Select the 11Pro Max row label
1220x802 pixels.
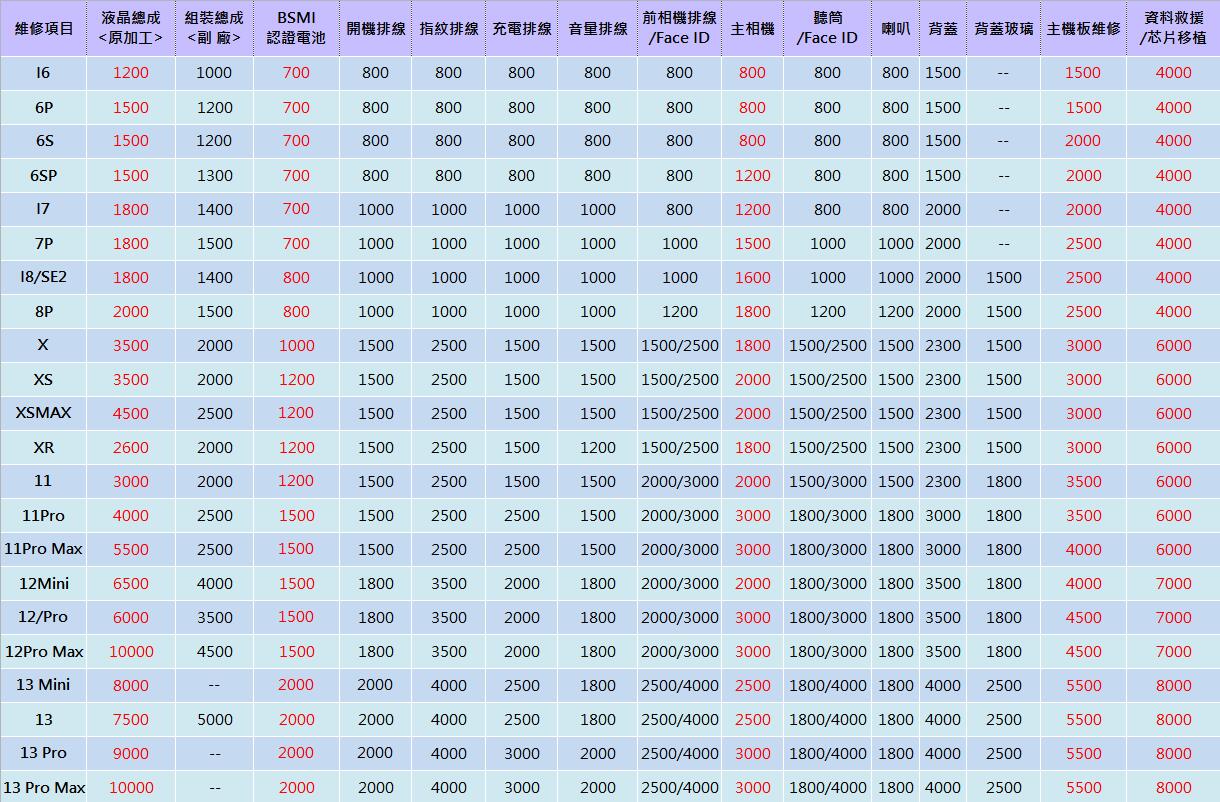click(x=44, y=549)
